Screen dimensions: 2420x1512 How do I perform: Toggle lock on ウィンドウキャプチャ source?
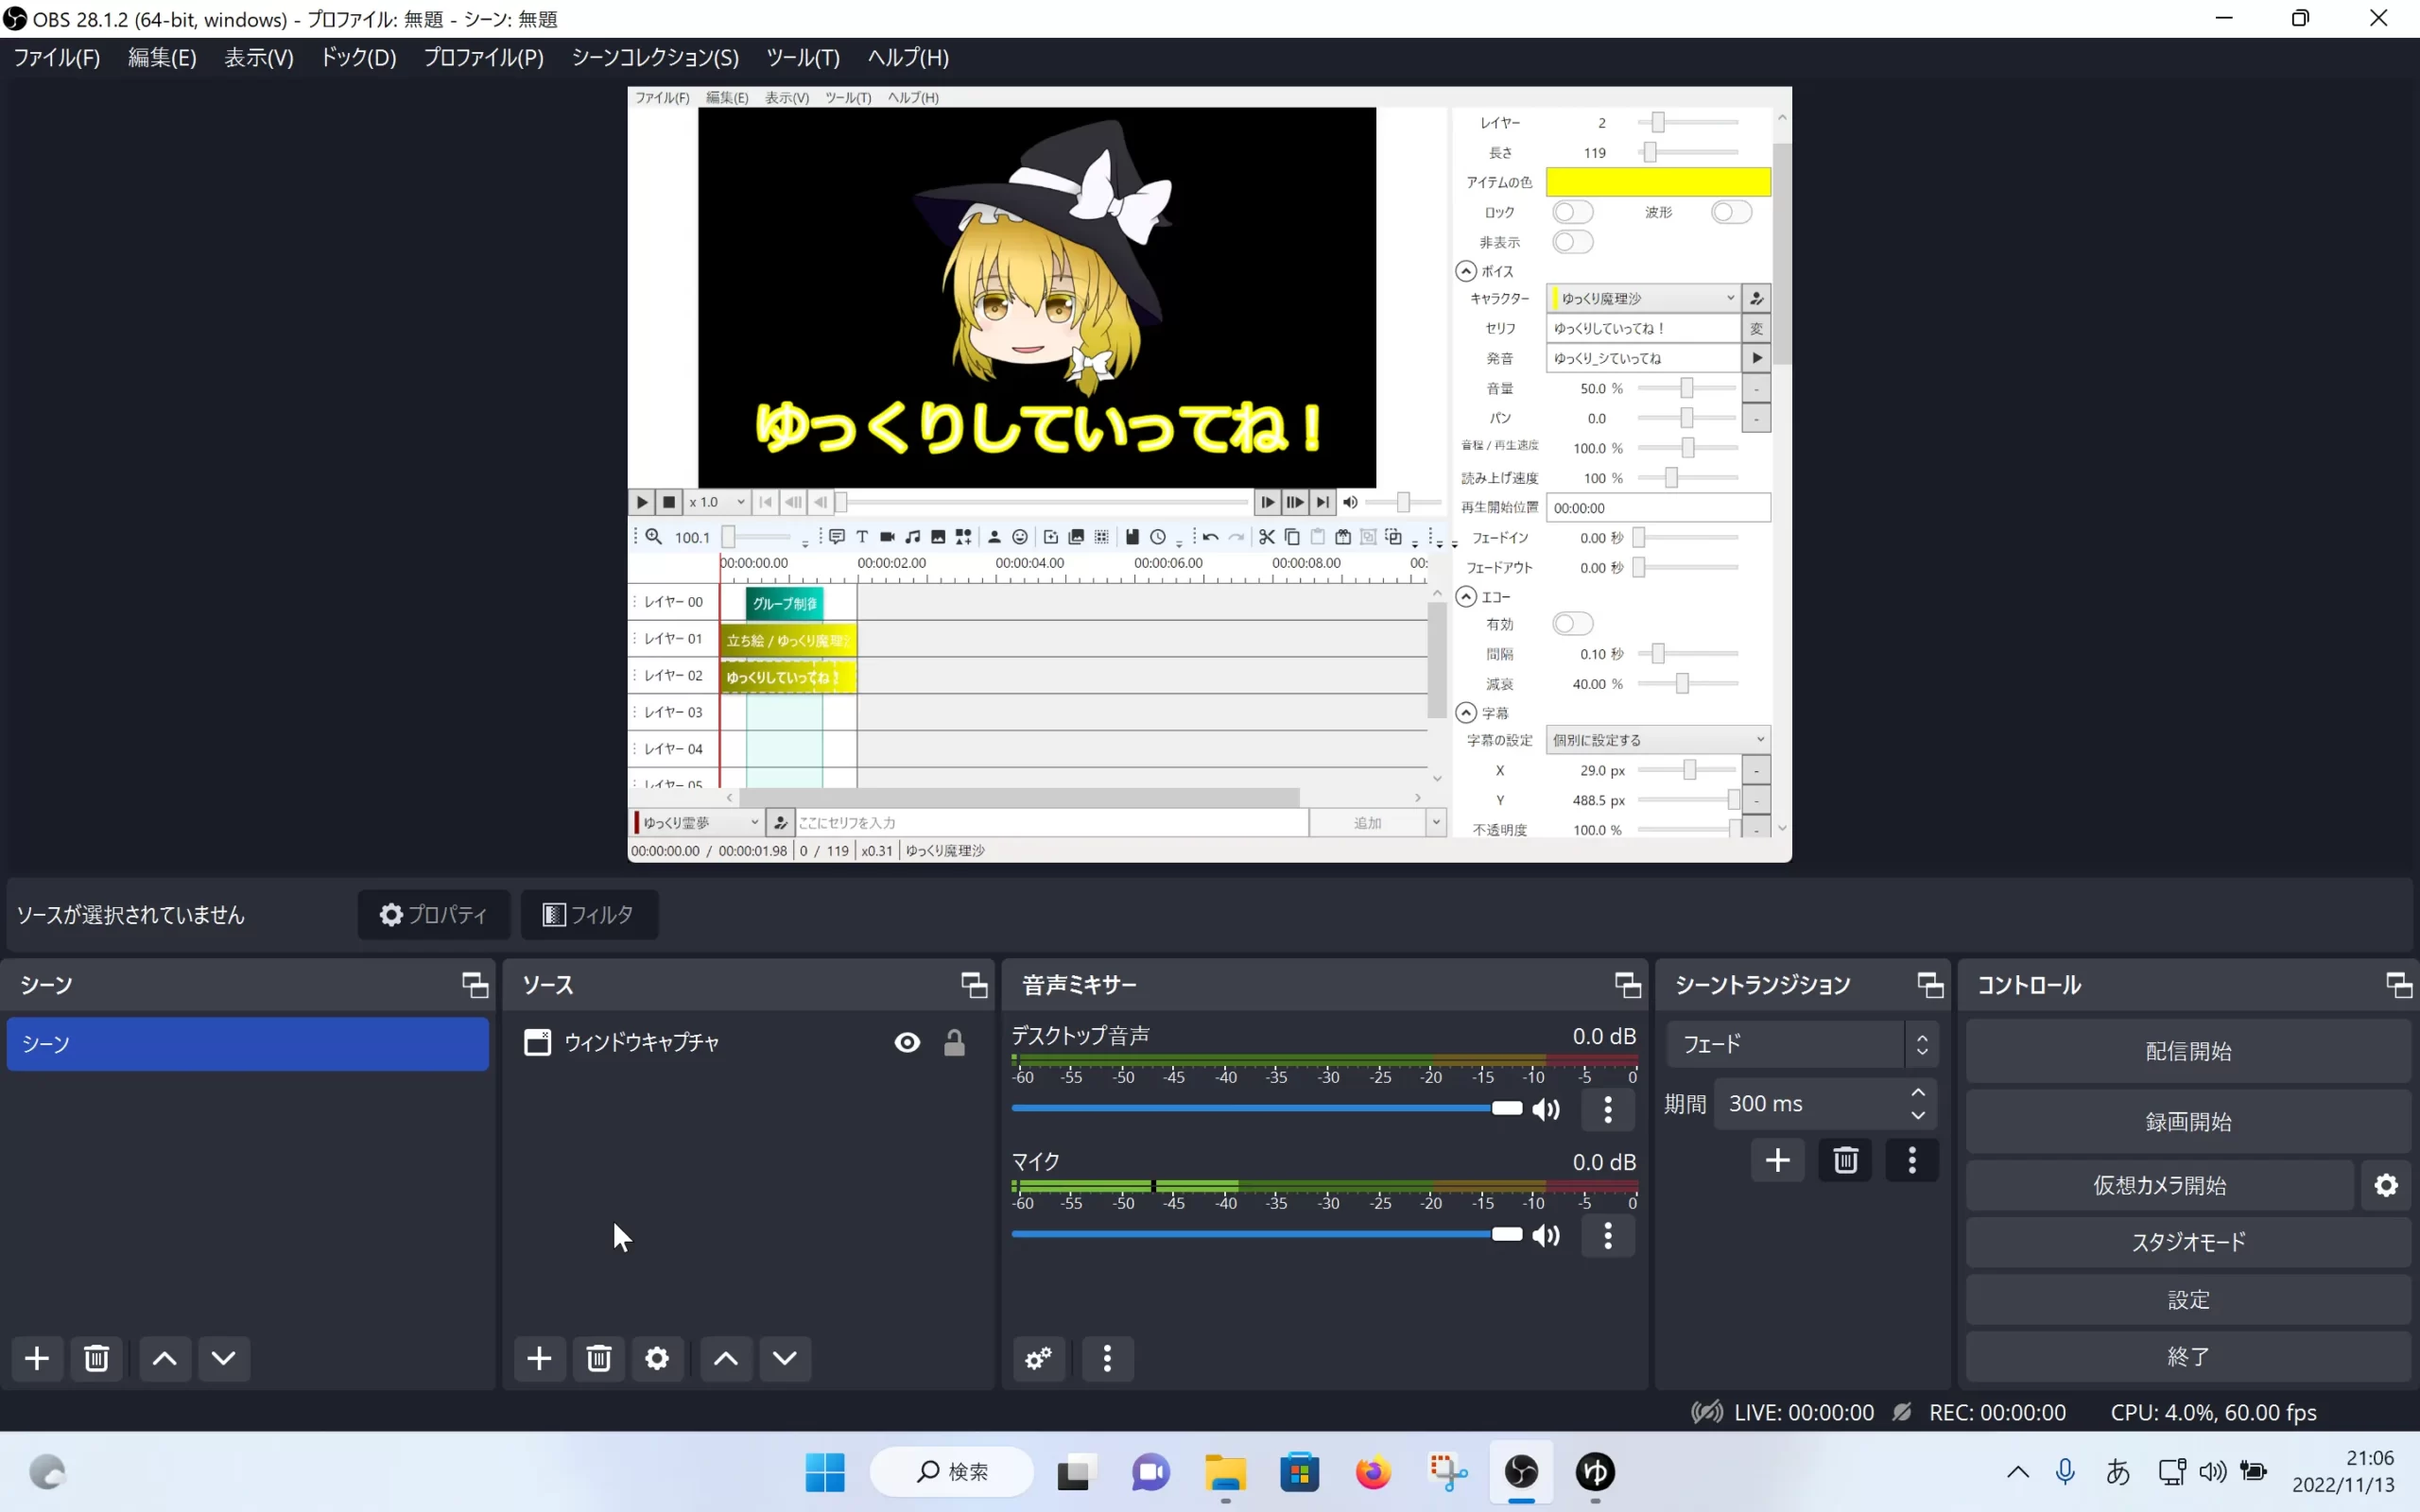click(955, 1043)
